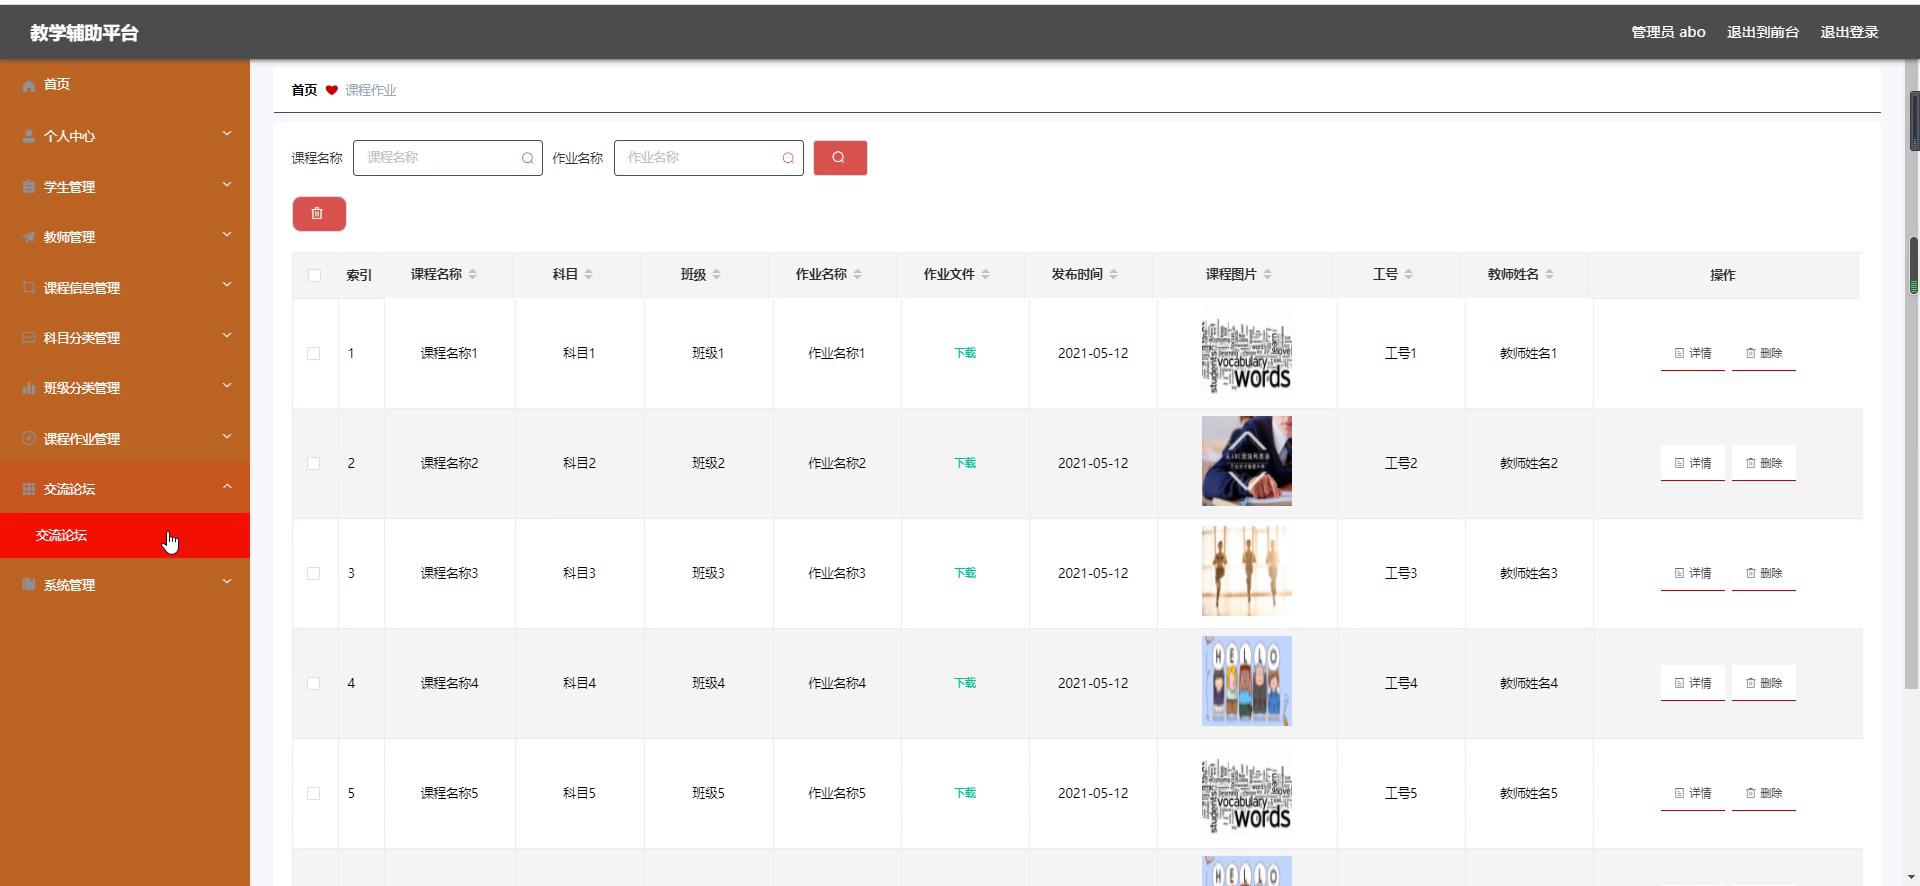Click 下载 link in row 4
This screenshot has width=1920, height=886.
(x=964, y=683)
